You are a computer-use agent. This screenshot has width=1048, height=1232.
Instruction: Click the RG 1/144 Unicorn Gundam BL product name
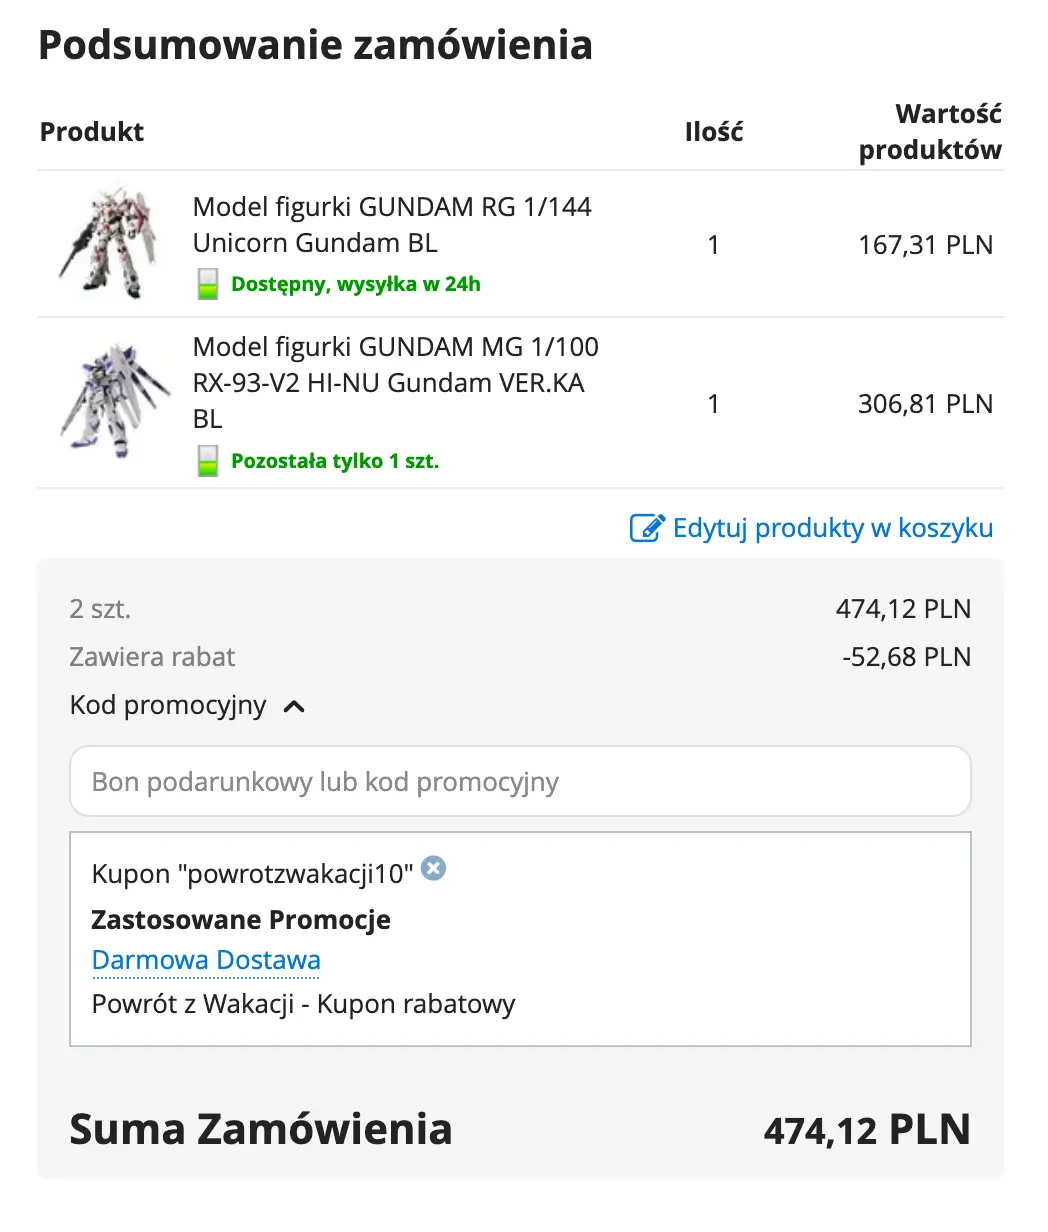point(392,225)
